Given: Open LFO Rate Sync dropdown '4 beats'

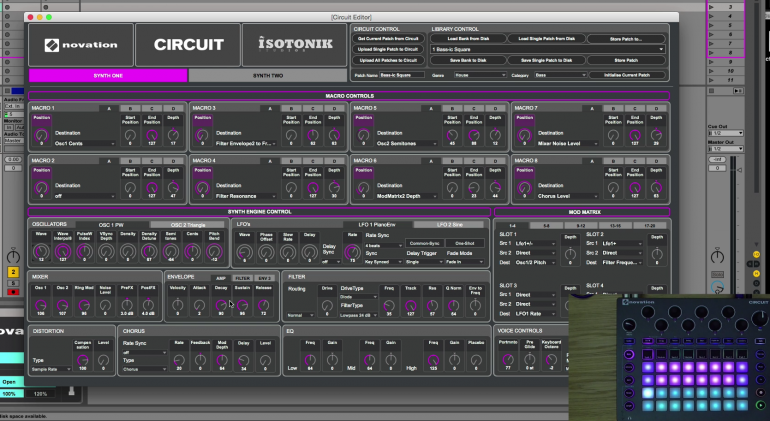Looking at the screenshot, I should [x=384, y=245].
